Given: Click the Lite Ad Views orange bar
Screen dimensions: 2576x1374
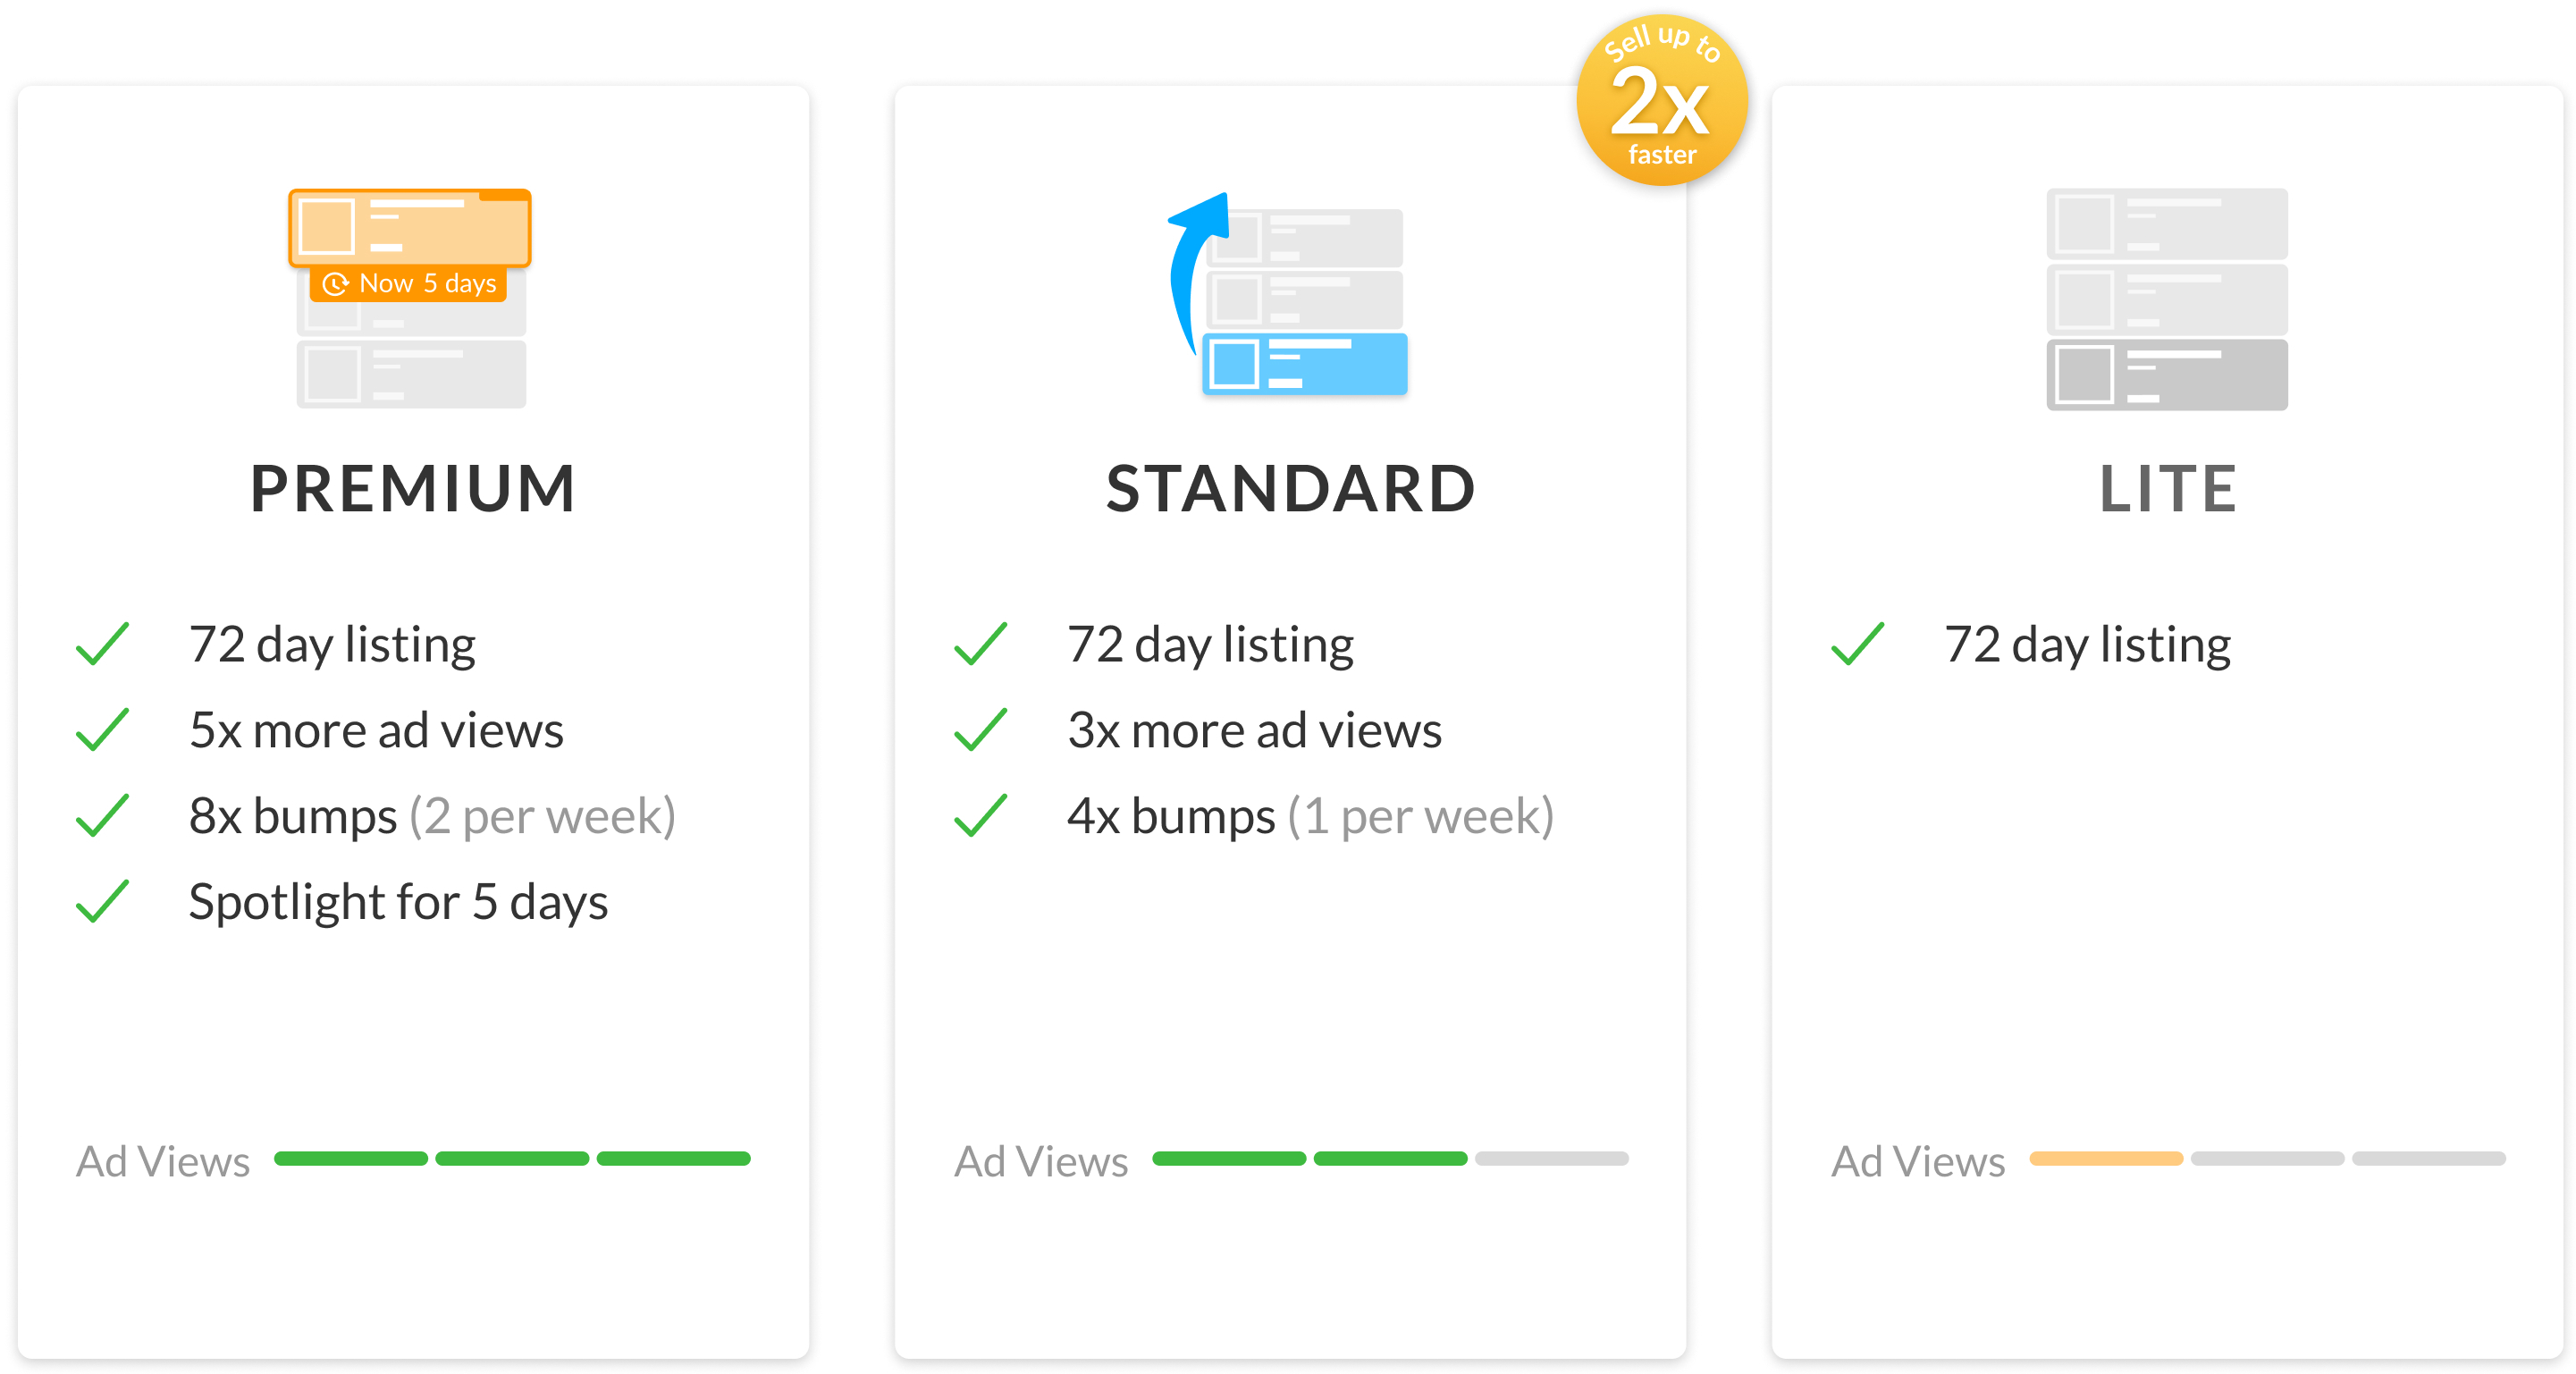Looking at the screenshot, I should click(2106, 1158).
